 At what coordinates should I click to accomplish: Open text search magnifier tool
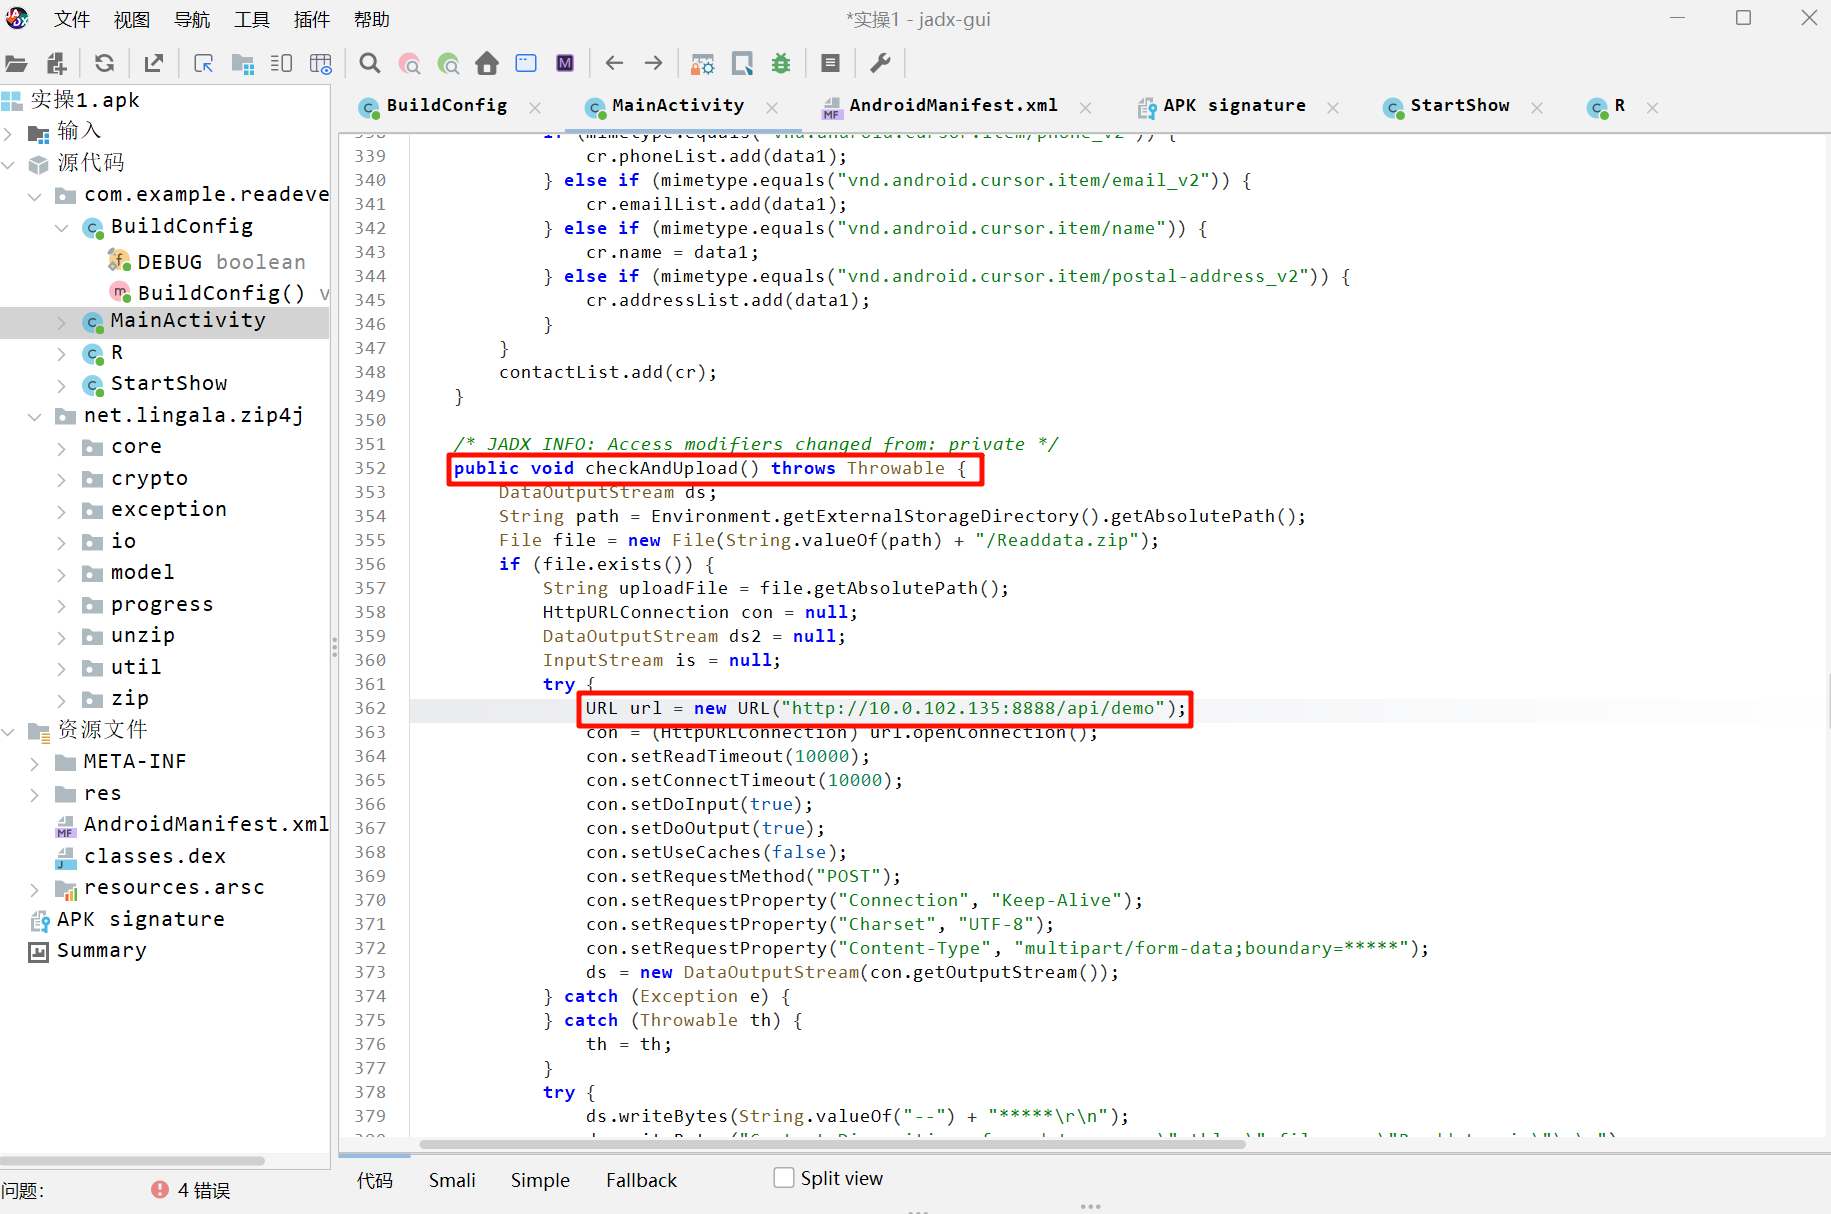(x=370, y=64)
